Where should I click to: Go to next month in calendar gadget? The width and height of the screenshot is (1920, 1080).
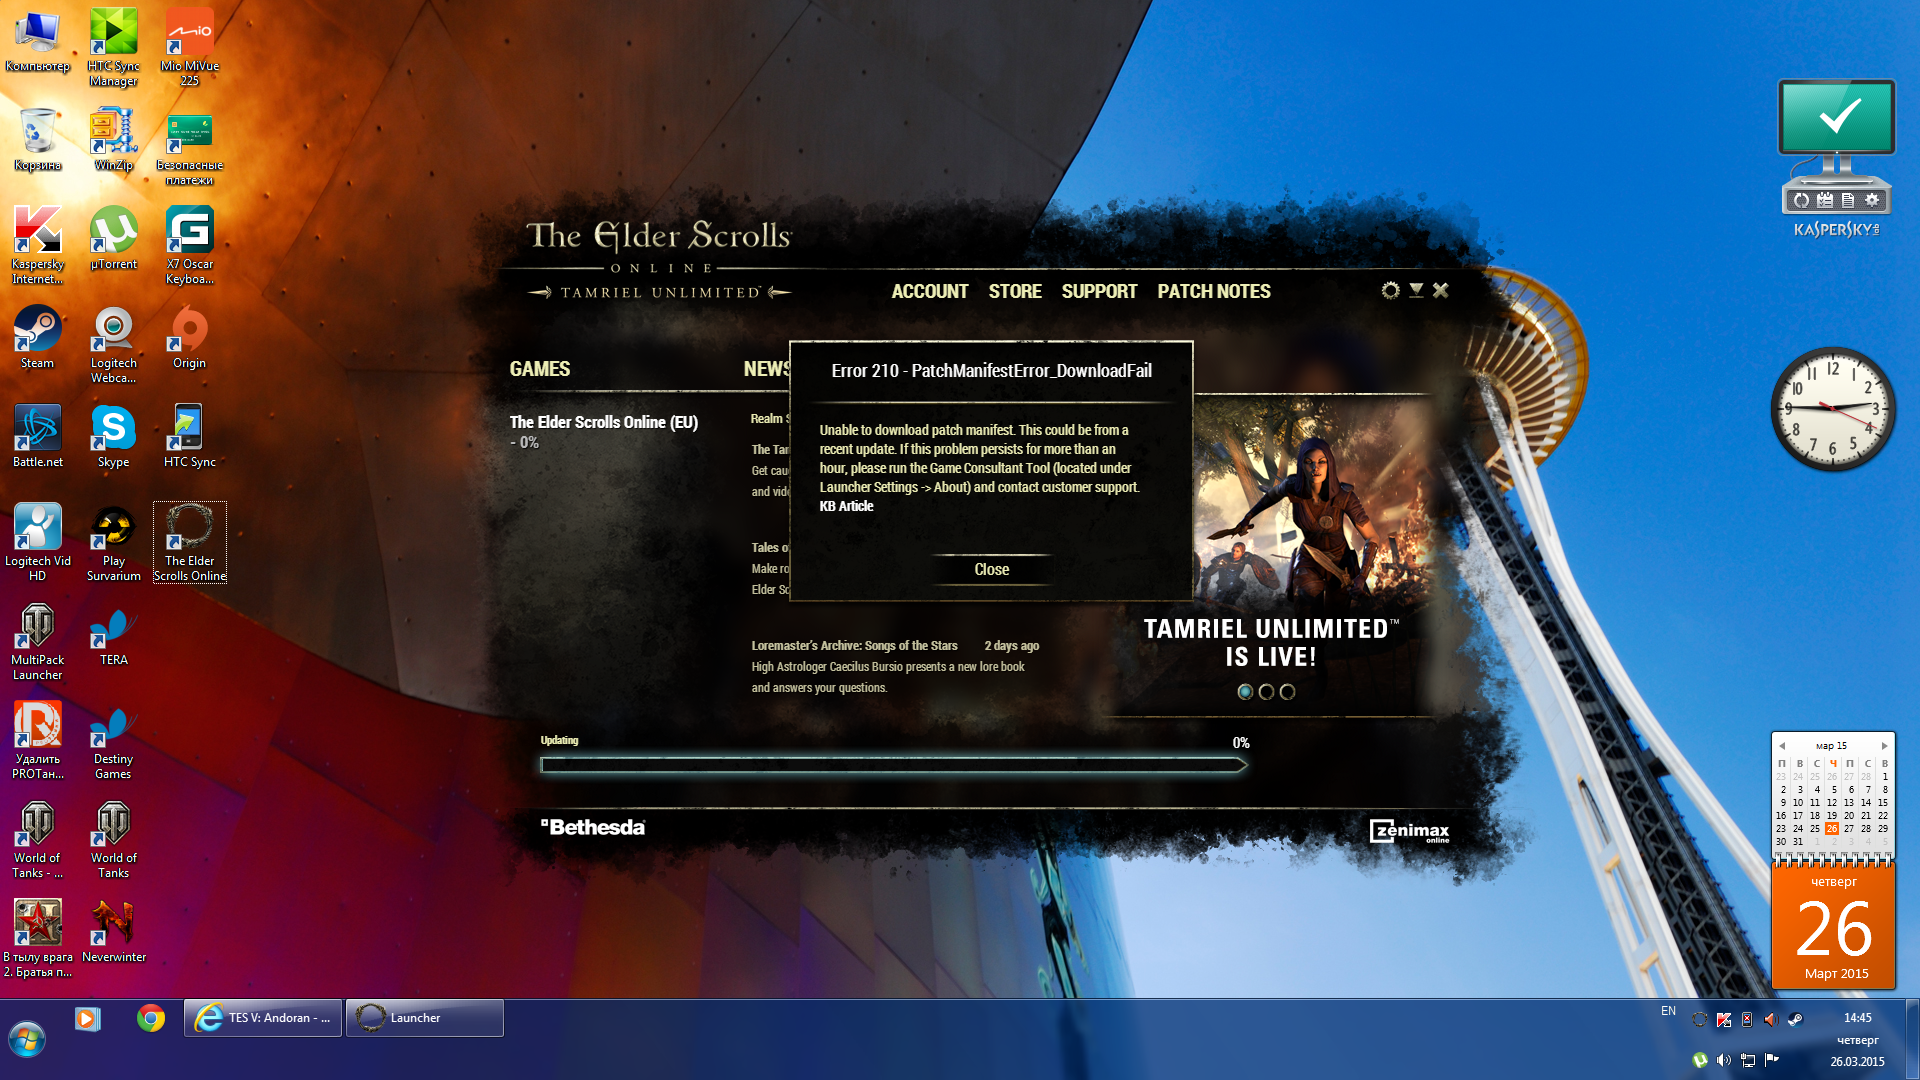1884,746
